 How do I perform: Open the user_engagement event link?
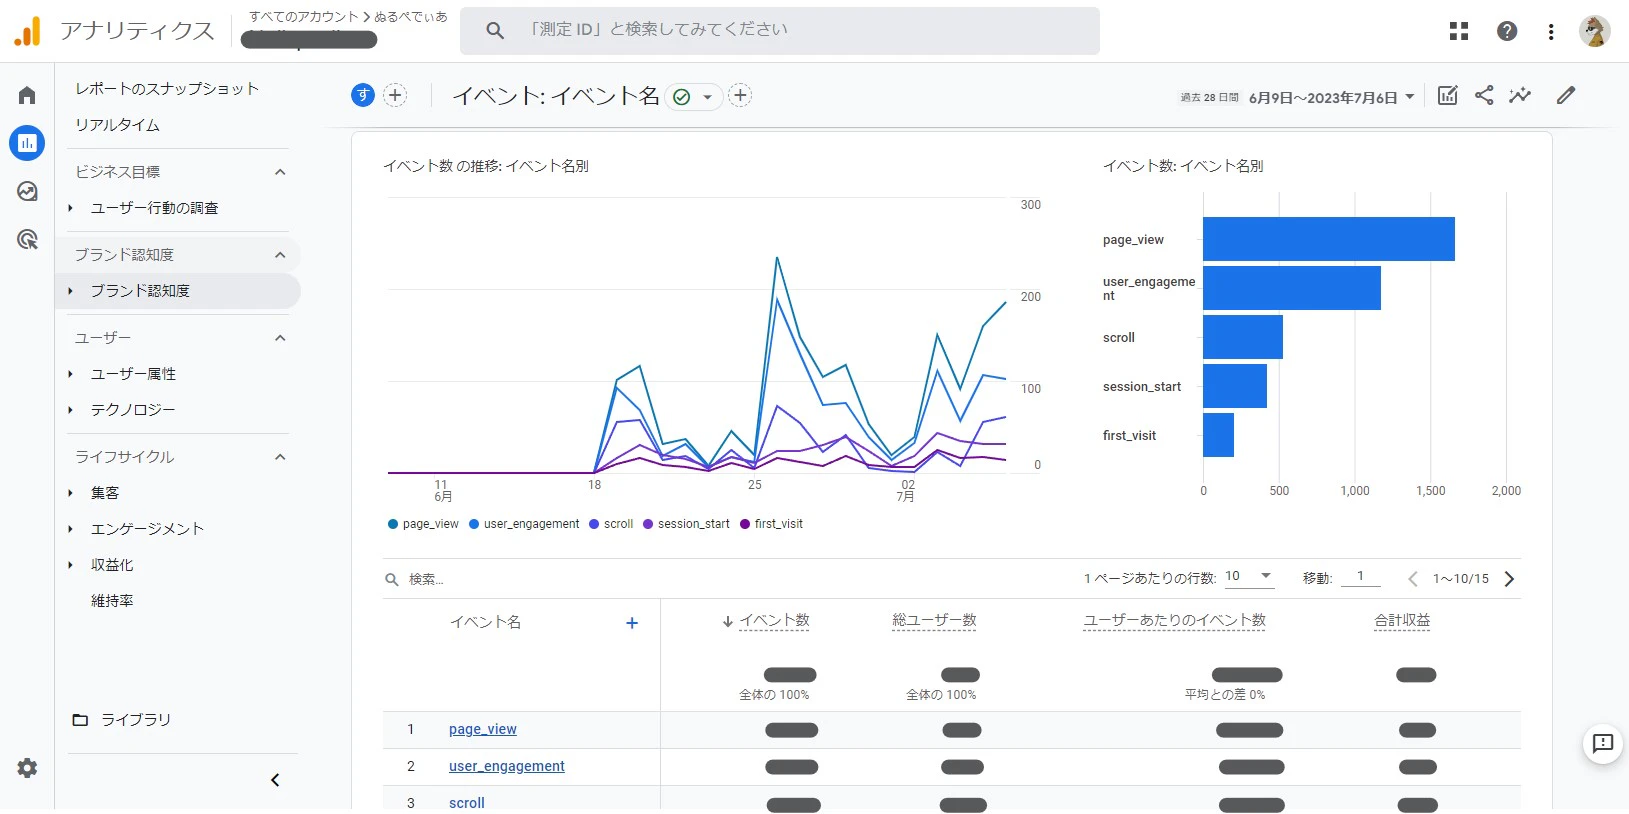pyautogui.click(x=507, y=766)
